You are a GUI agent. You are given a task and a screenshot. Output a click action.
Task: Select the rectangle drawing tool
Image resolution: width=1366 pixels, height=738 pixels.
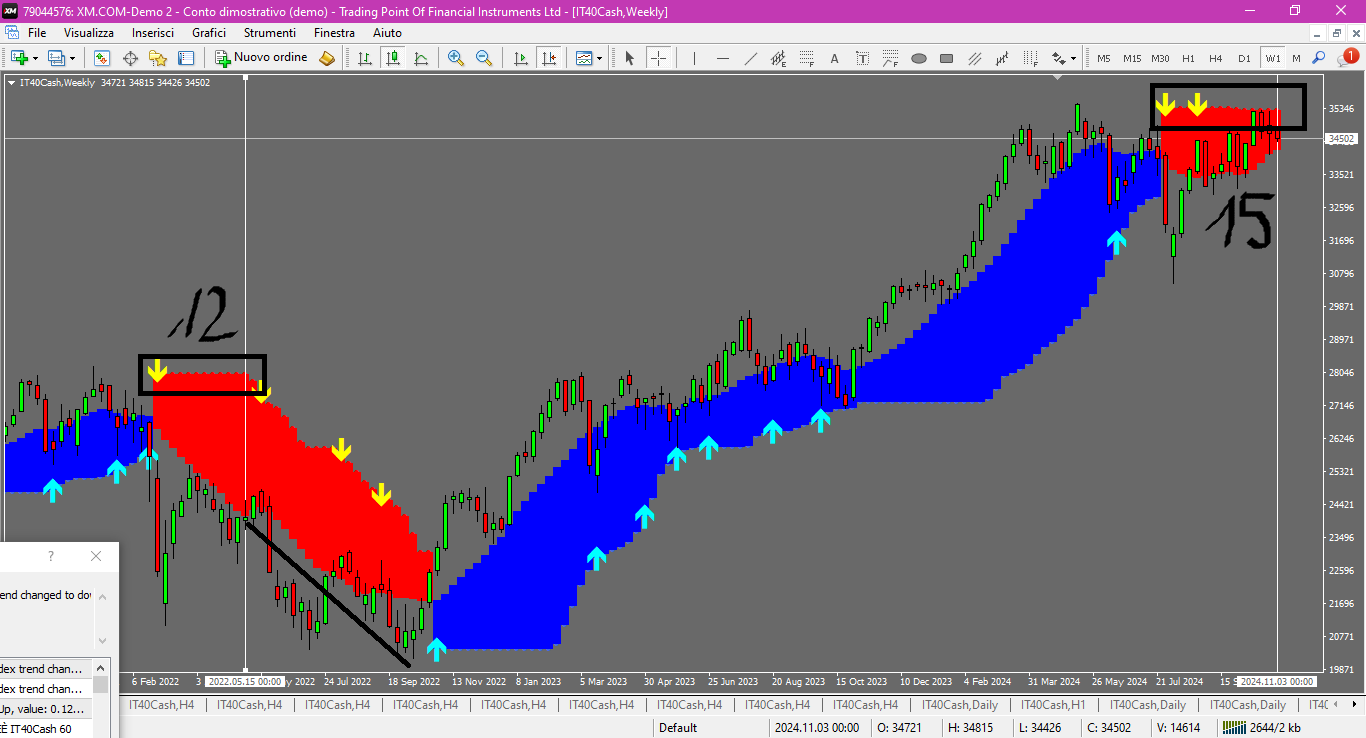(947, 58)
